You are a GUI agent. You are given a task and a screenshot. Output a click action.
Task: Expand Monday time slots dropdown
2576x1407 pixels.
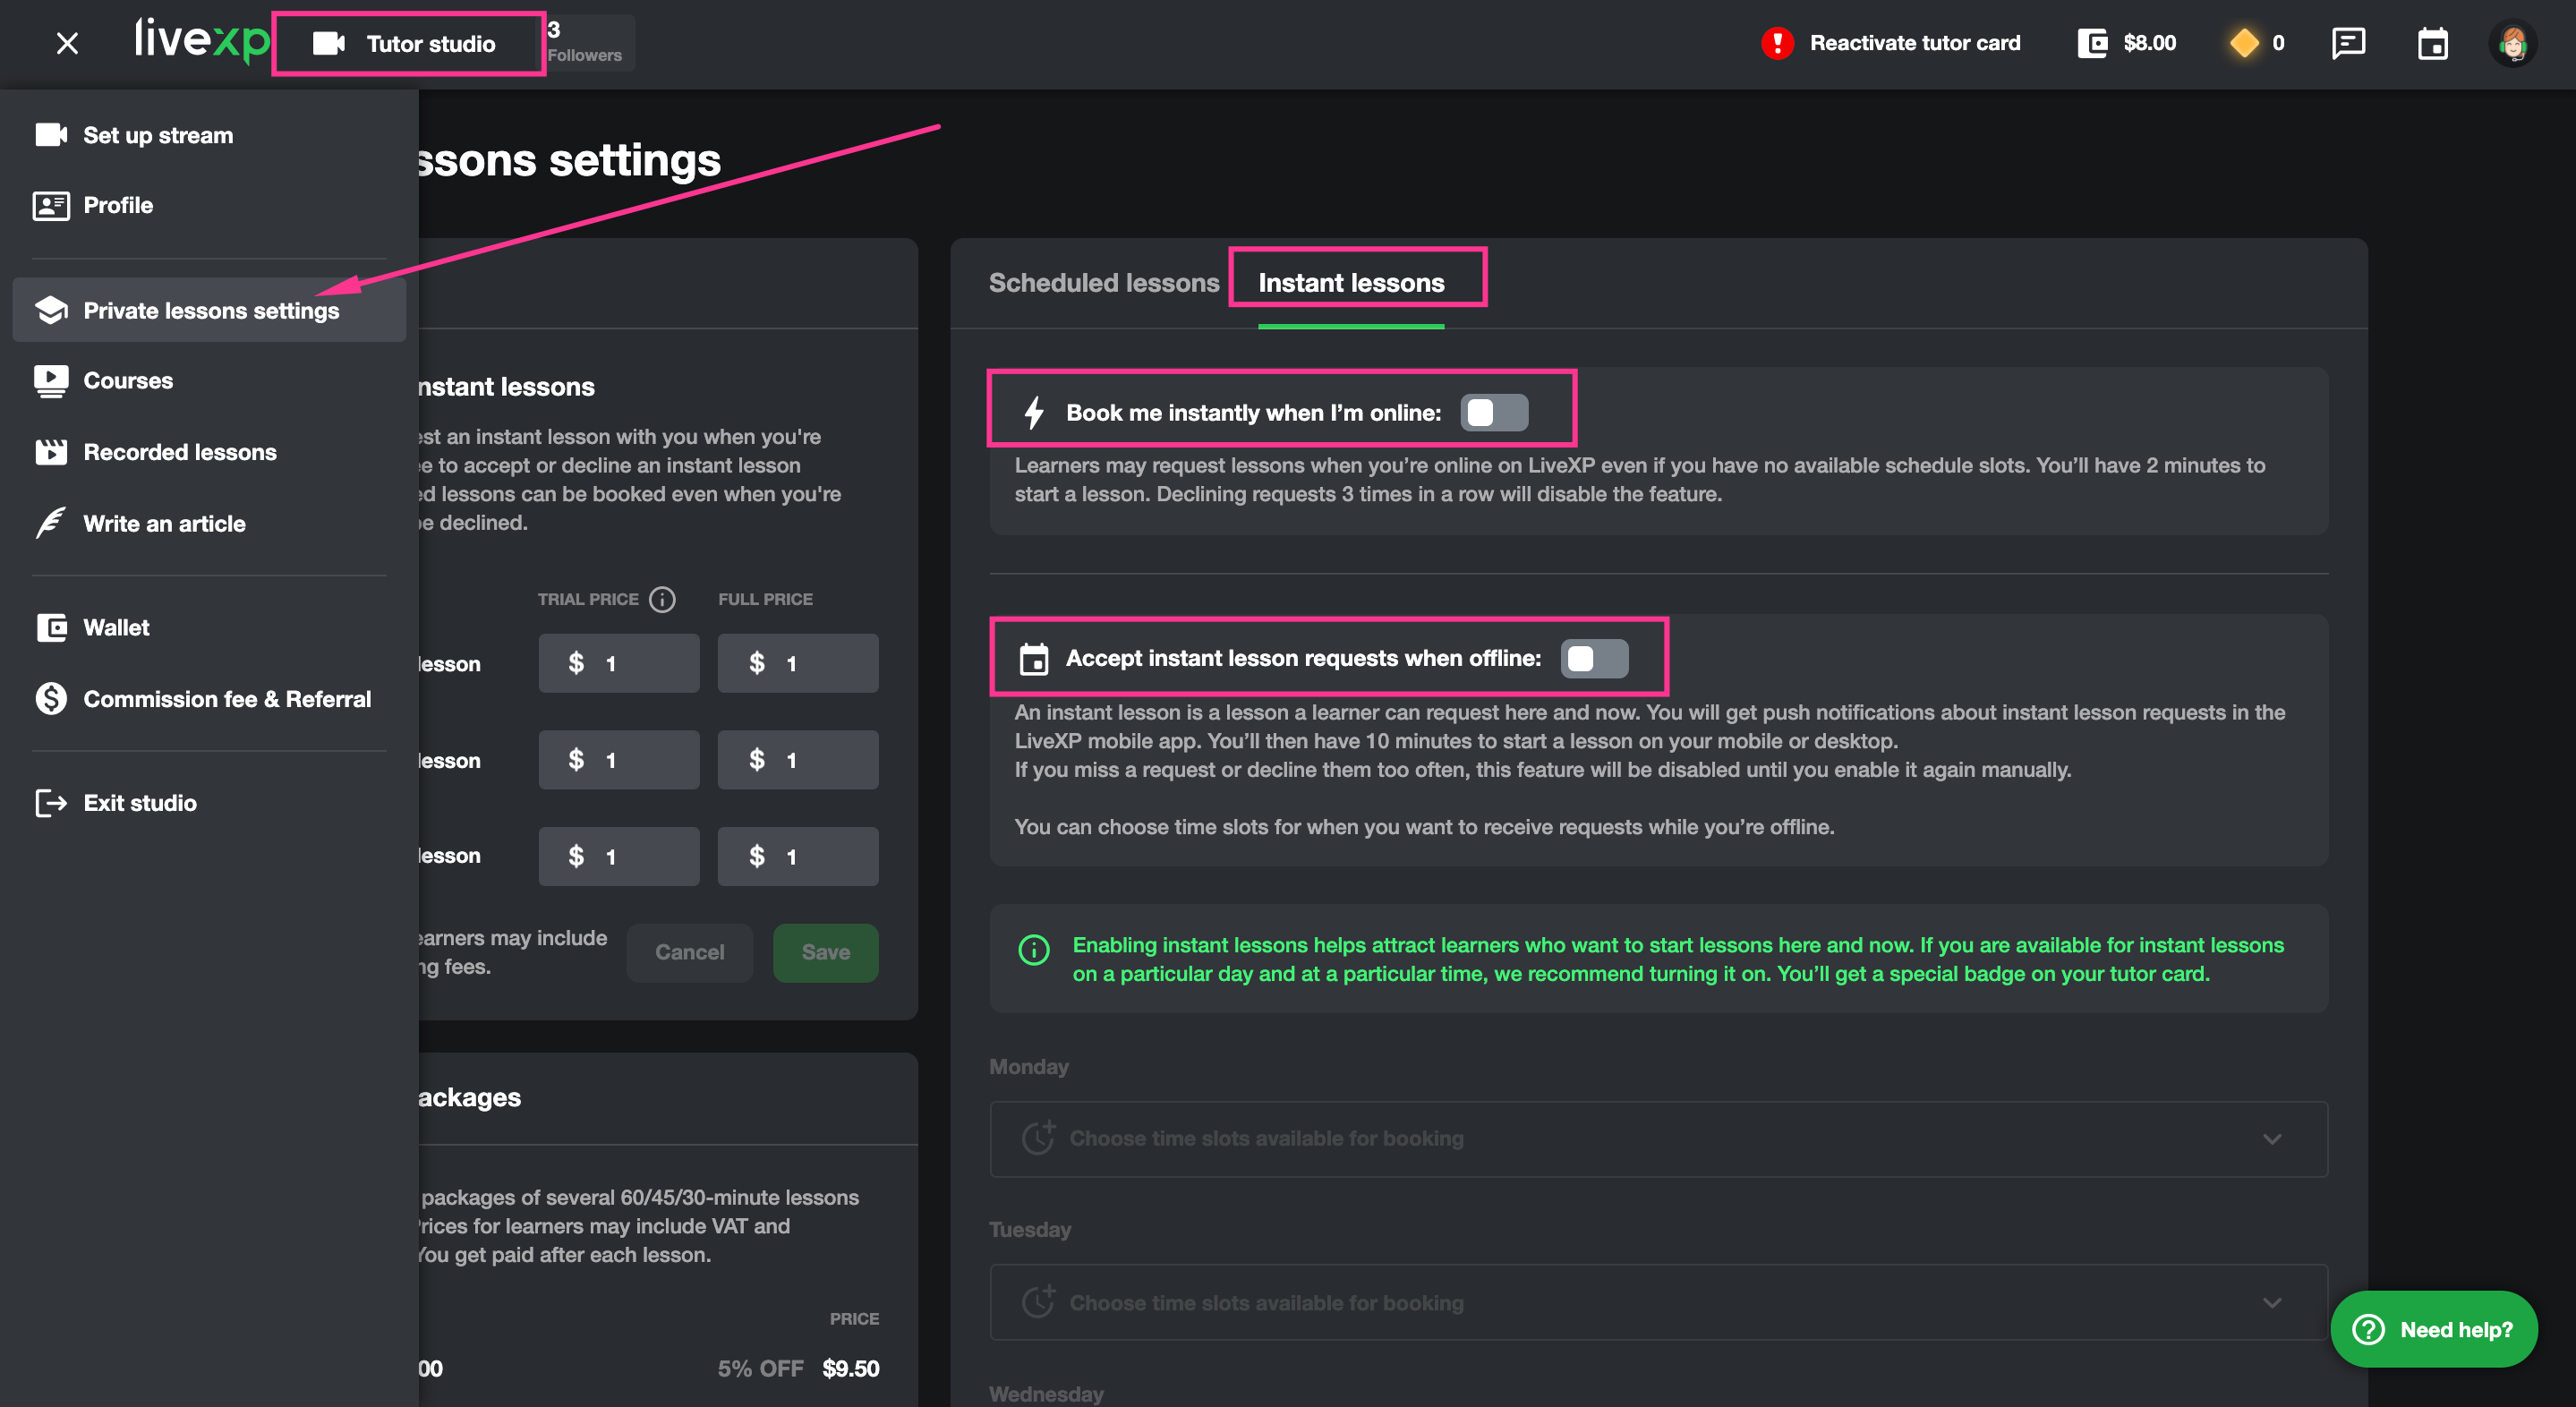point(1658,1139)
